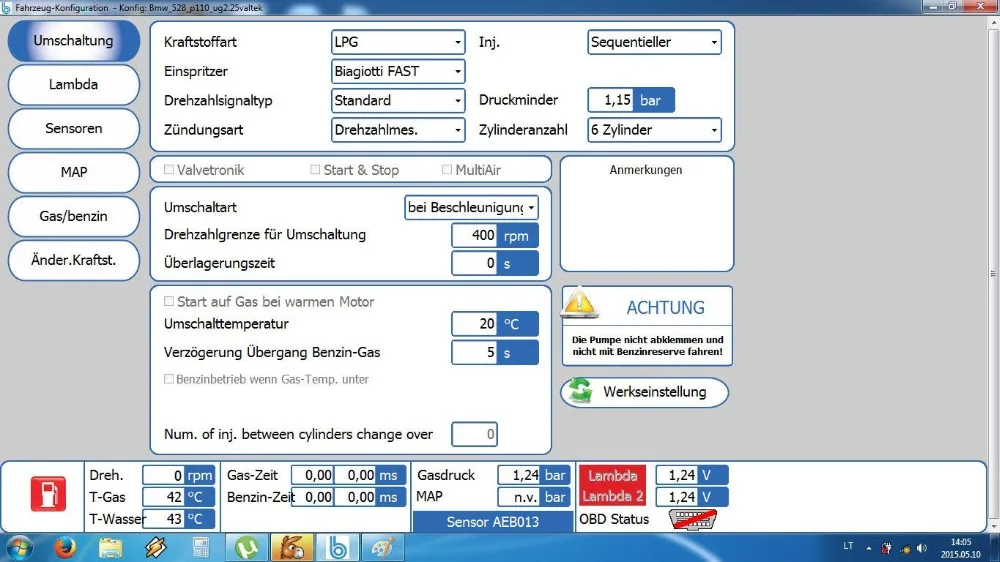This screenshot has height=562, width=1000.
Task: Toggle Benzinbetrieb wenn Gas-Temp. unter checkbox
Action: (169, 379)
